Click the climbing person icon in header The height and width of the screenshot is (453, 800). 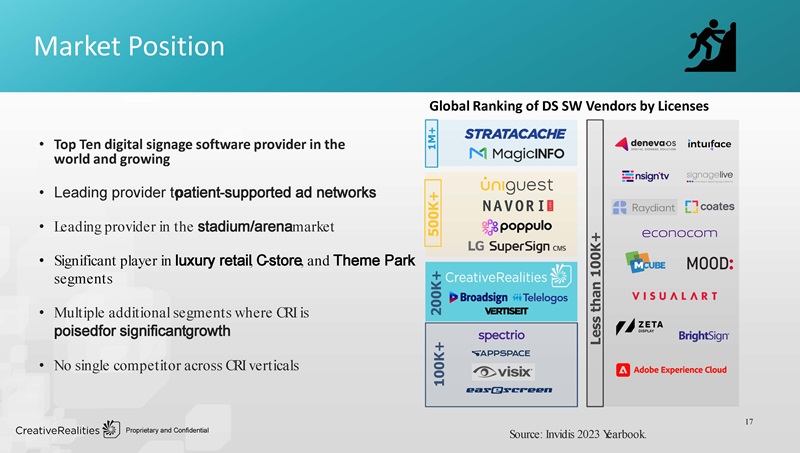pos(711,45)
